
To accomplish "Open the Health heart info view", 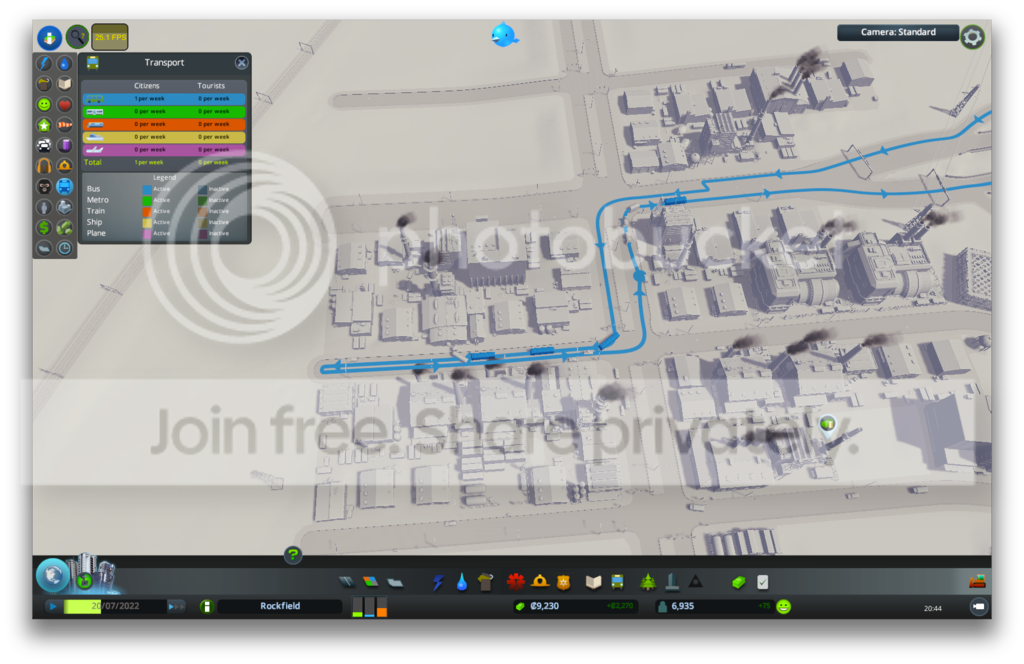I will pos(65,104).
